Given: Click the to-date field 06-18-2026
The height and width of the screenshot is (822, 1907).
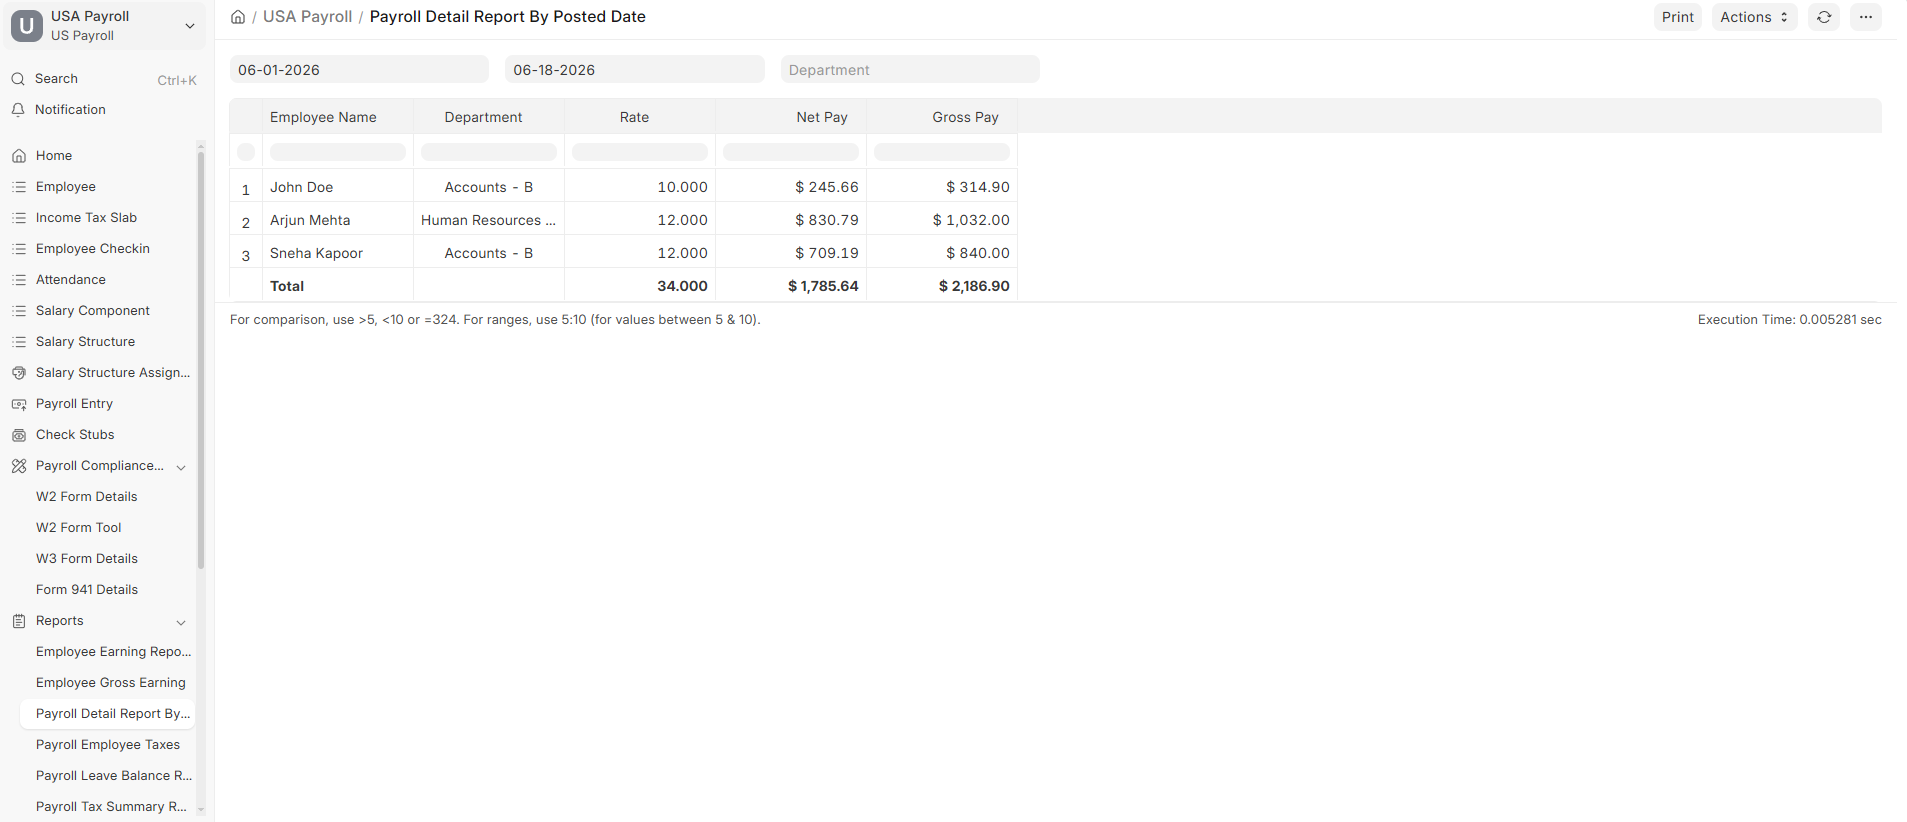Looking at the screenshot, I should (x=635, y=70).
